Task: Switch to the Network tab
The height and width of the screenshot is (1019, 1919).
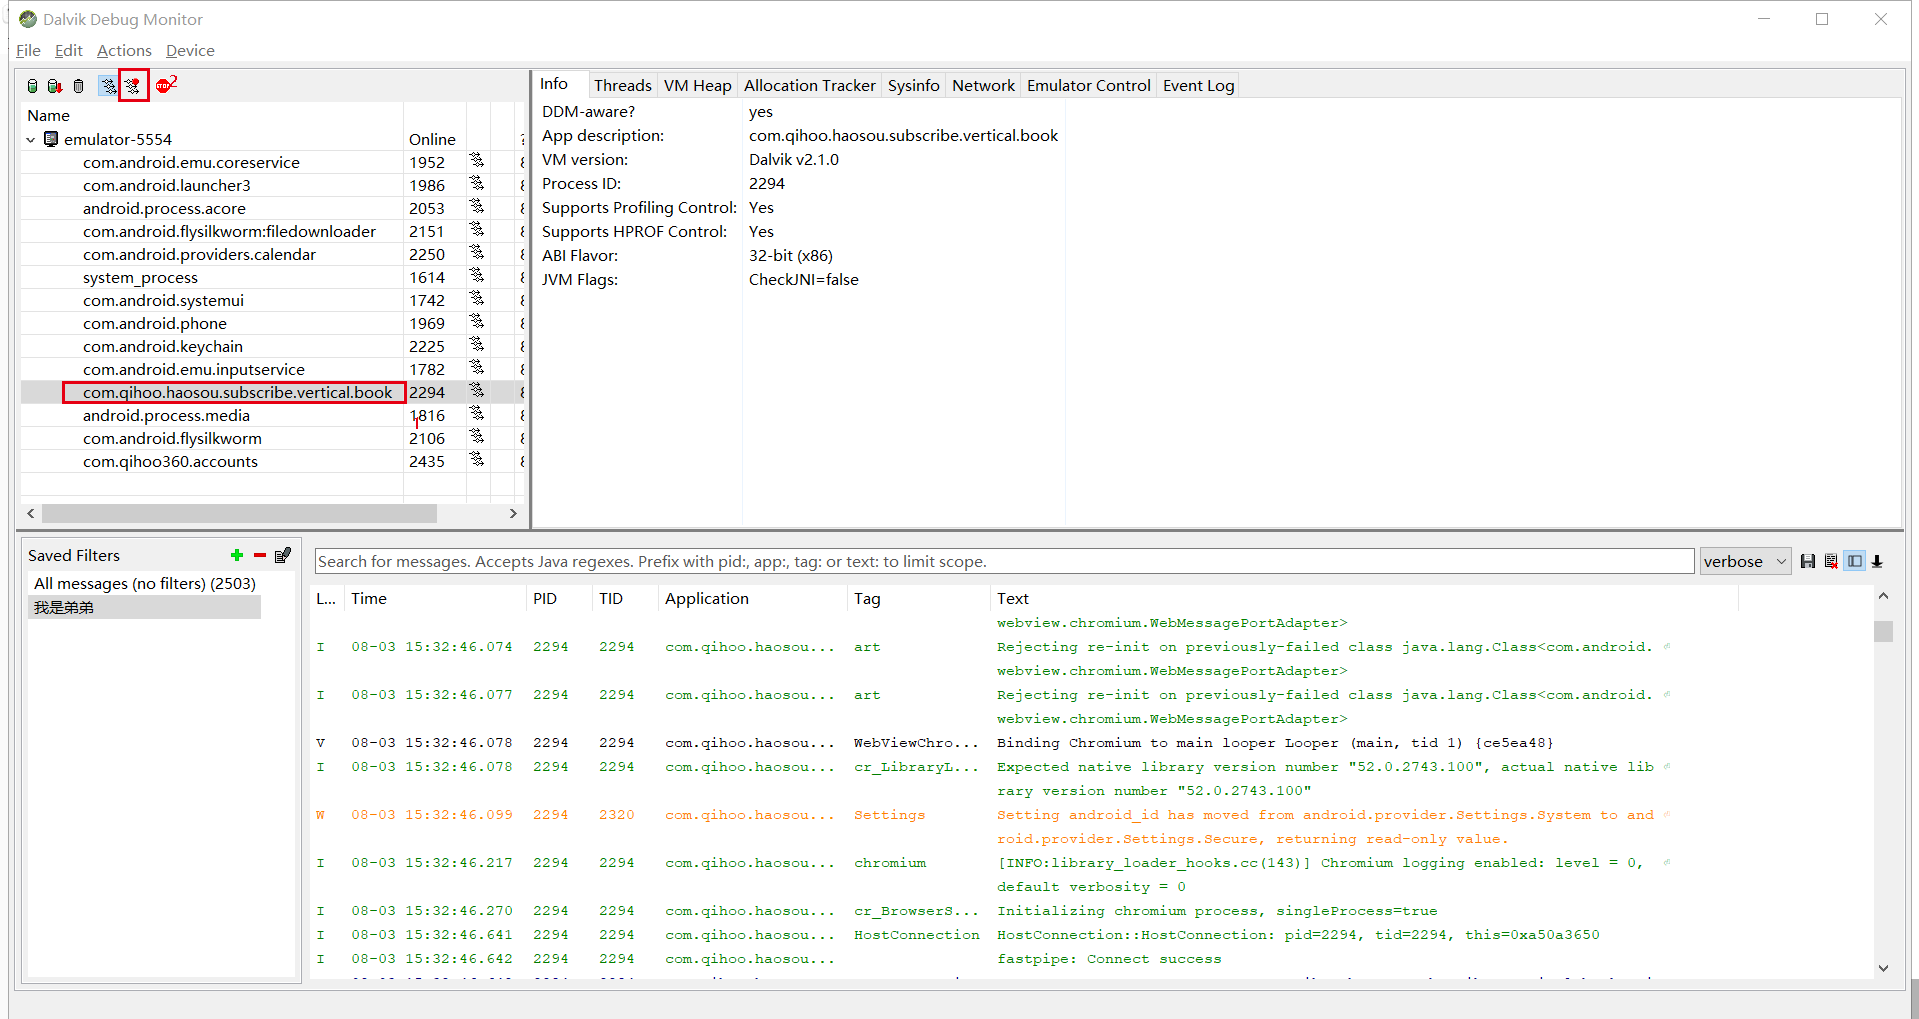Action: click(x=983, y=86)
